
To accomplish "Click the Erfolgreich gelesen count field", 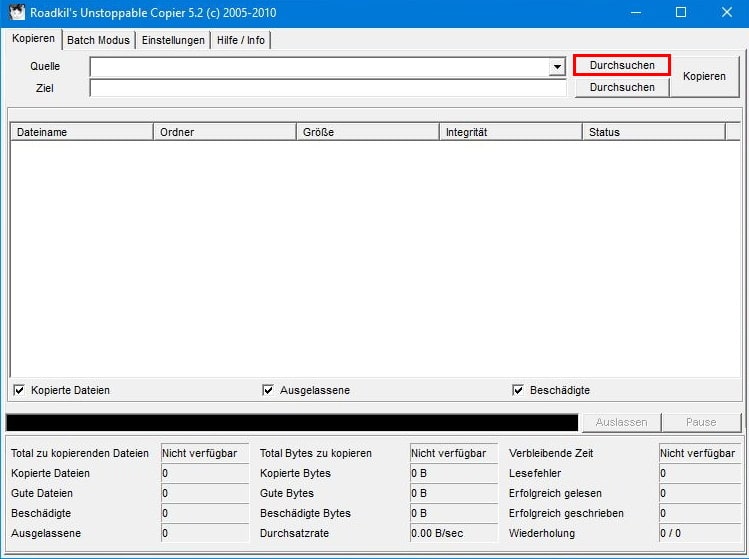I will (x=700, y=494).
